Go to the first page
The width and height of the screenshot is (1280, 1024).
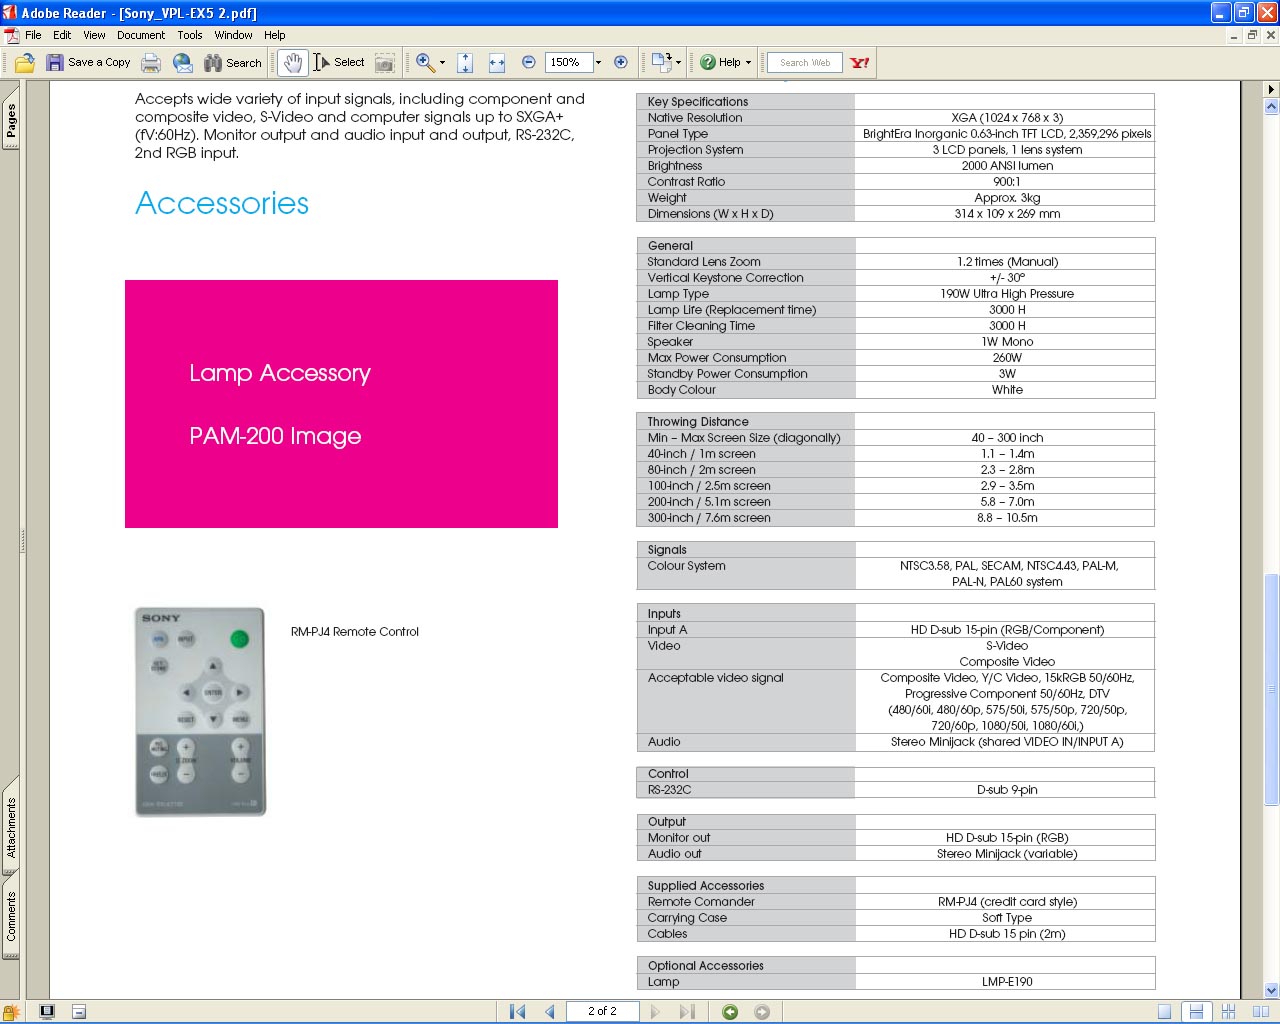pos(517,1012)
